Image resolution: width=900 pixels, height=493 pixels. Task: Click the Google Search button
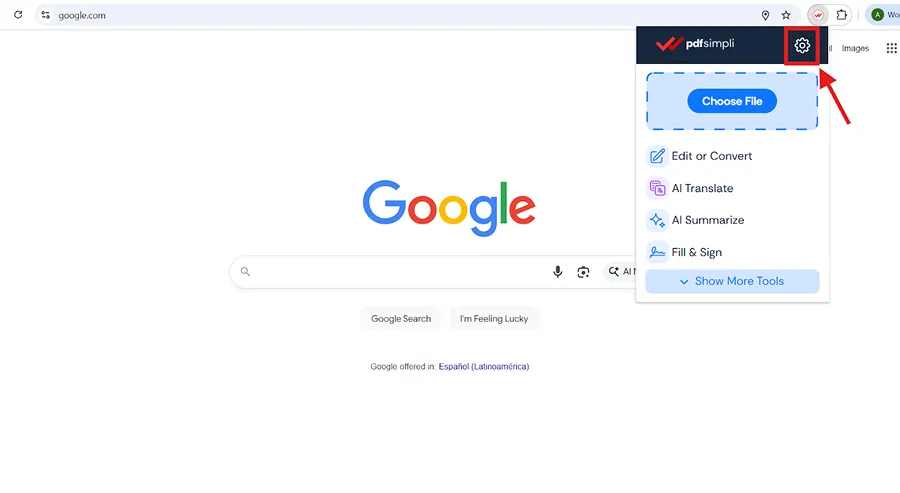click(401, 319)
